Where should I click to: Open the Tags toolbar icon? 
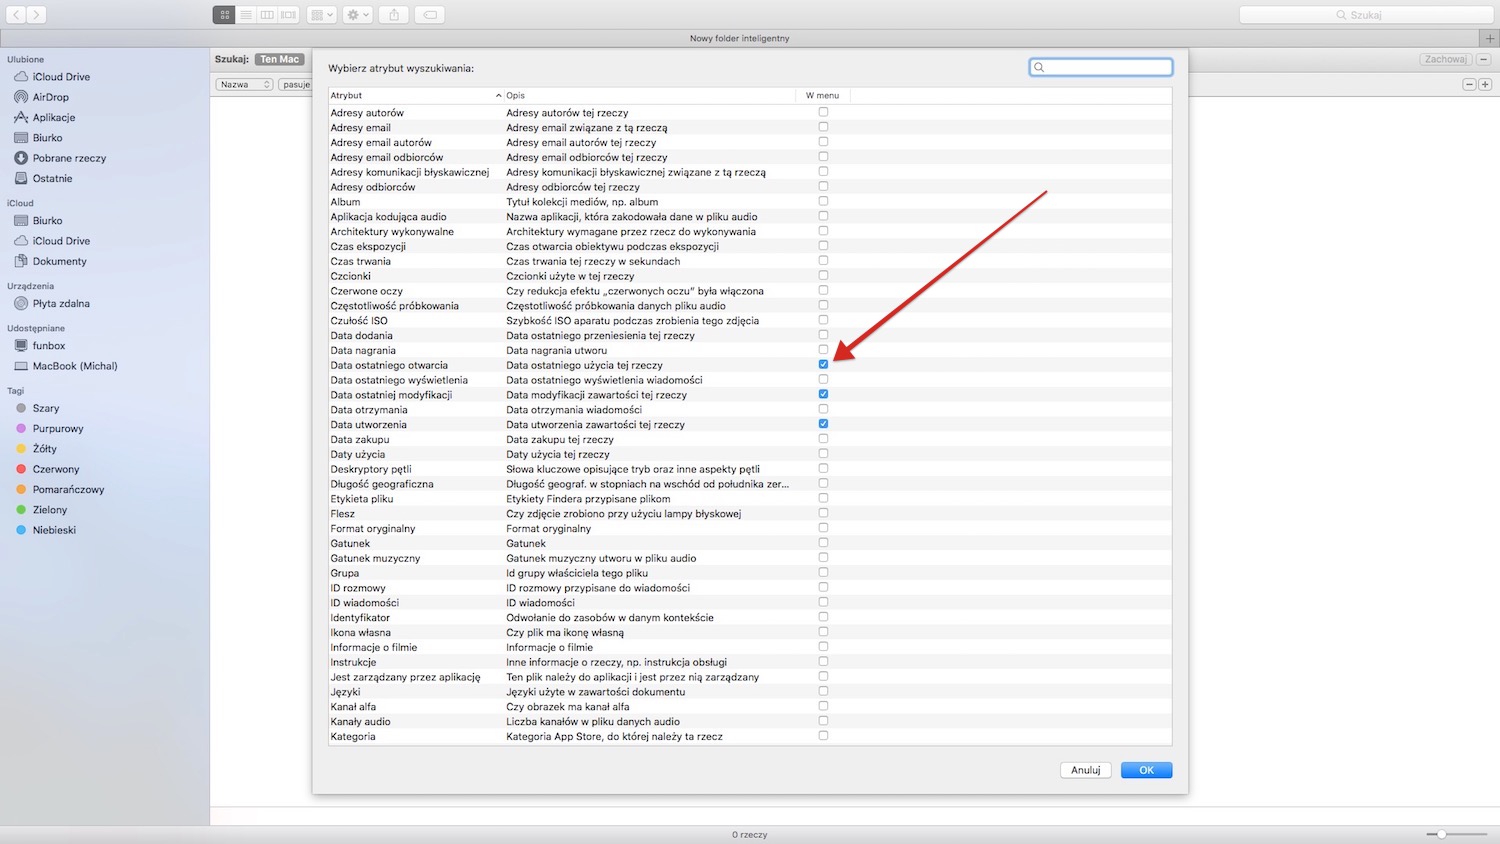click(x=430, y=14)
